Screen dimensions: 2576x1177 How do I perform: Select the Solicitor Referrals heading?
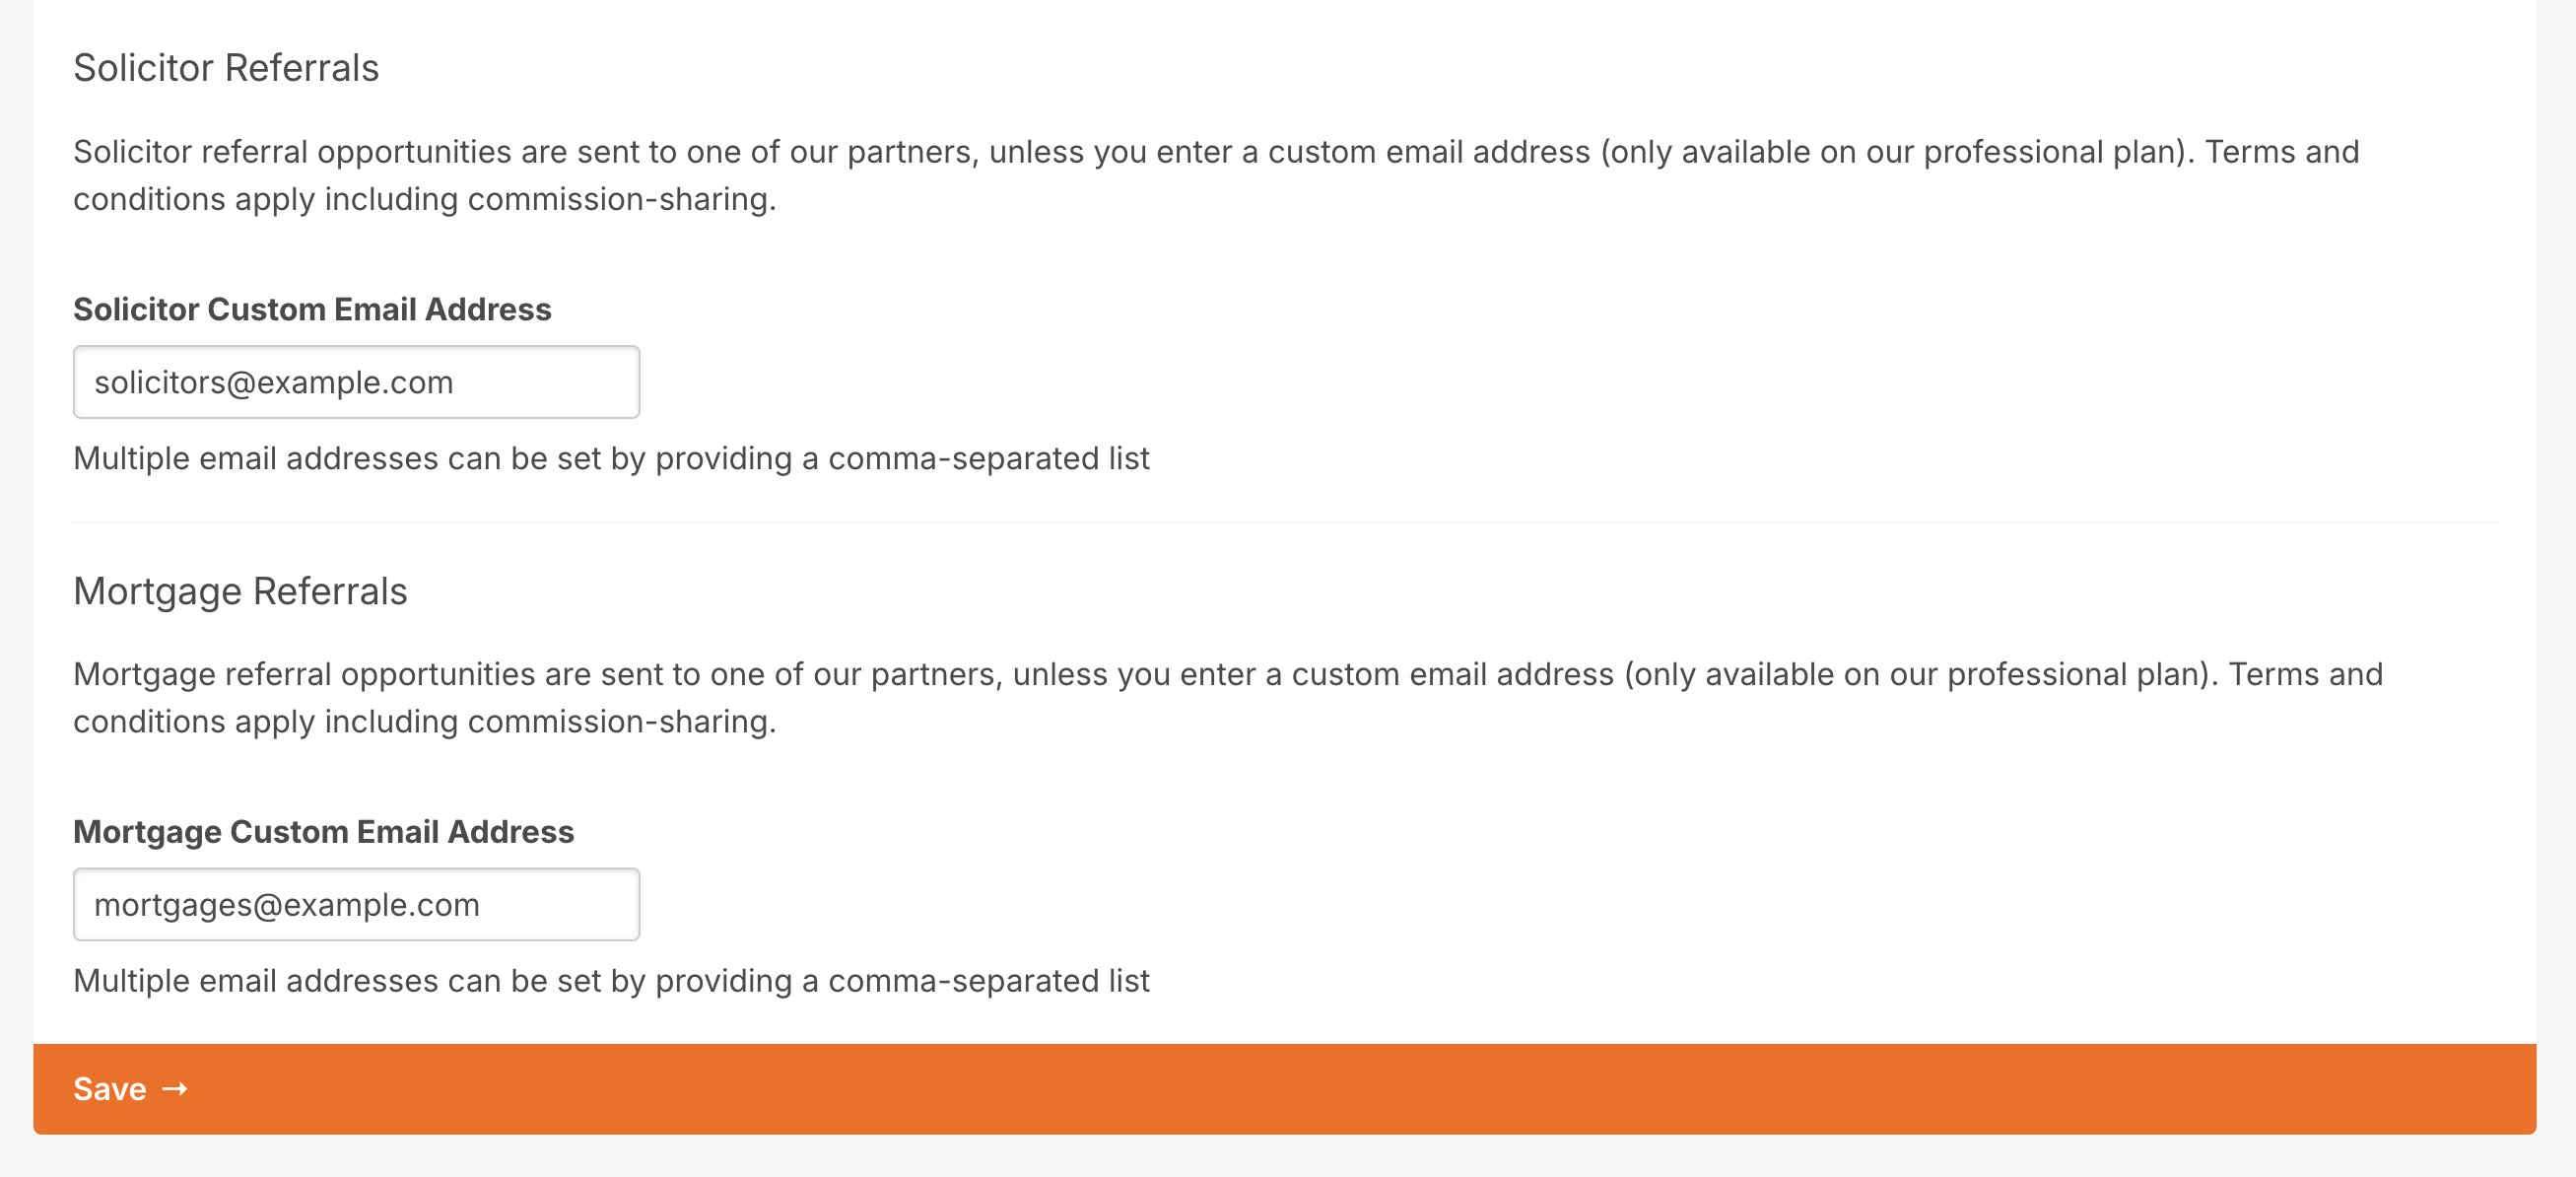coord(226,68)
